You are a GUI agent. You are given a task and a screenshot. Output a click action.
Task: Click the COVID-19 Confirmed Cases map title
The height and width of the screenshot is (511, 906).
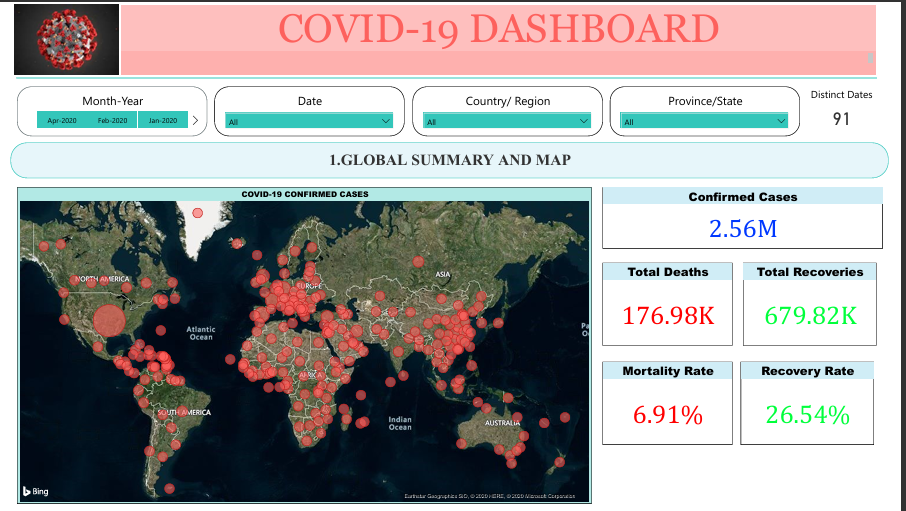coord(305,194)
